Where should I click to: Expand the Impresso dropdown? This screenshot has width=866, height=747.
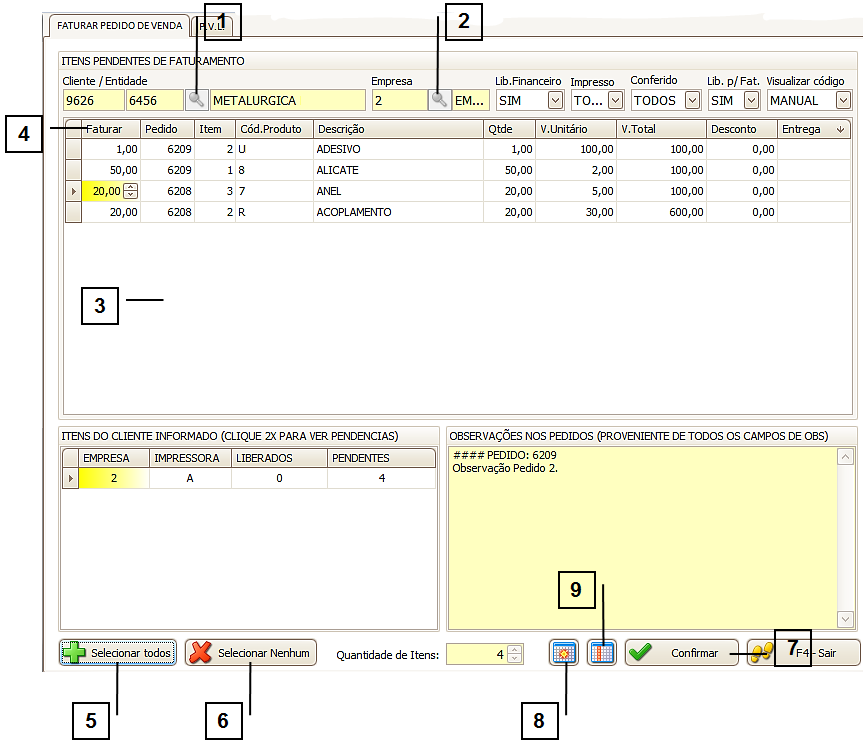615,100
